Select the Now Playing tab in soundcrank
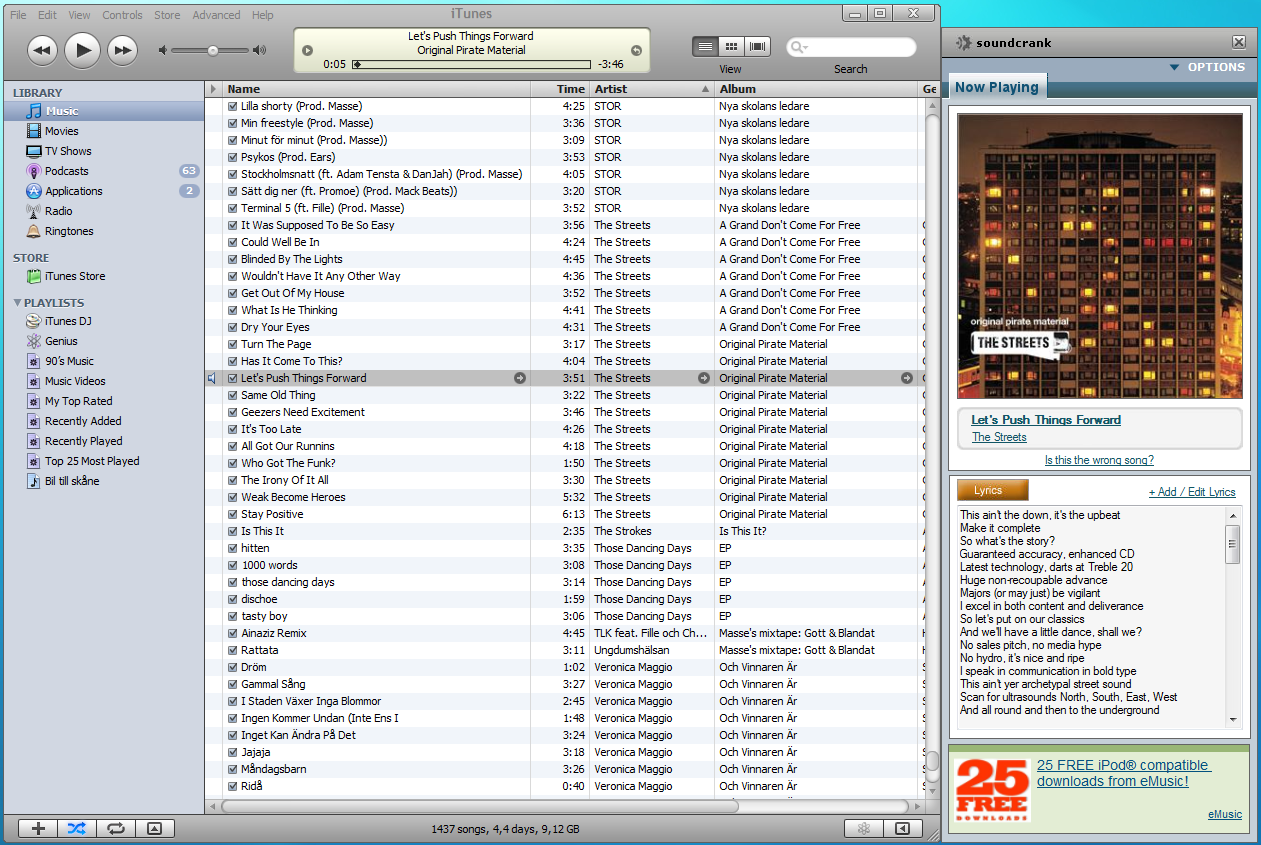This screenshot has height=845, width=1261. coord(997,87)
